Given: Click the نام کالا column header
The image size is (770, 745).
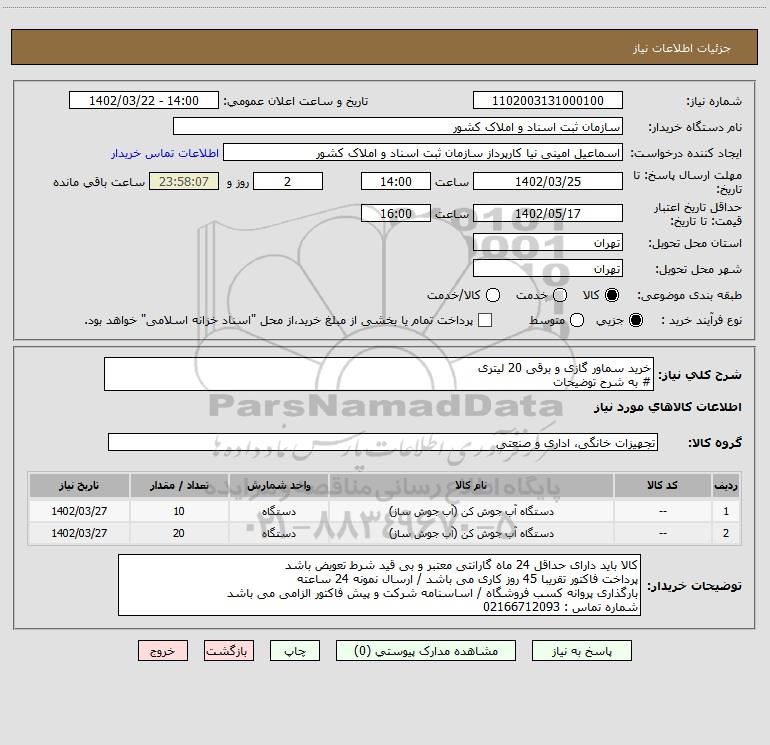Looking at the screenshot, I should [x=471, y=485].
